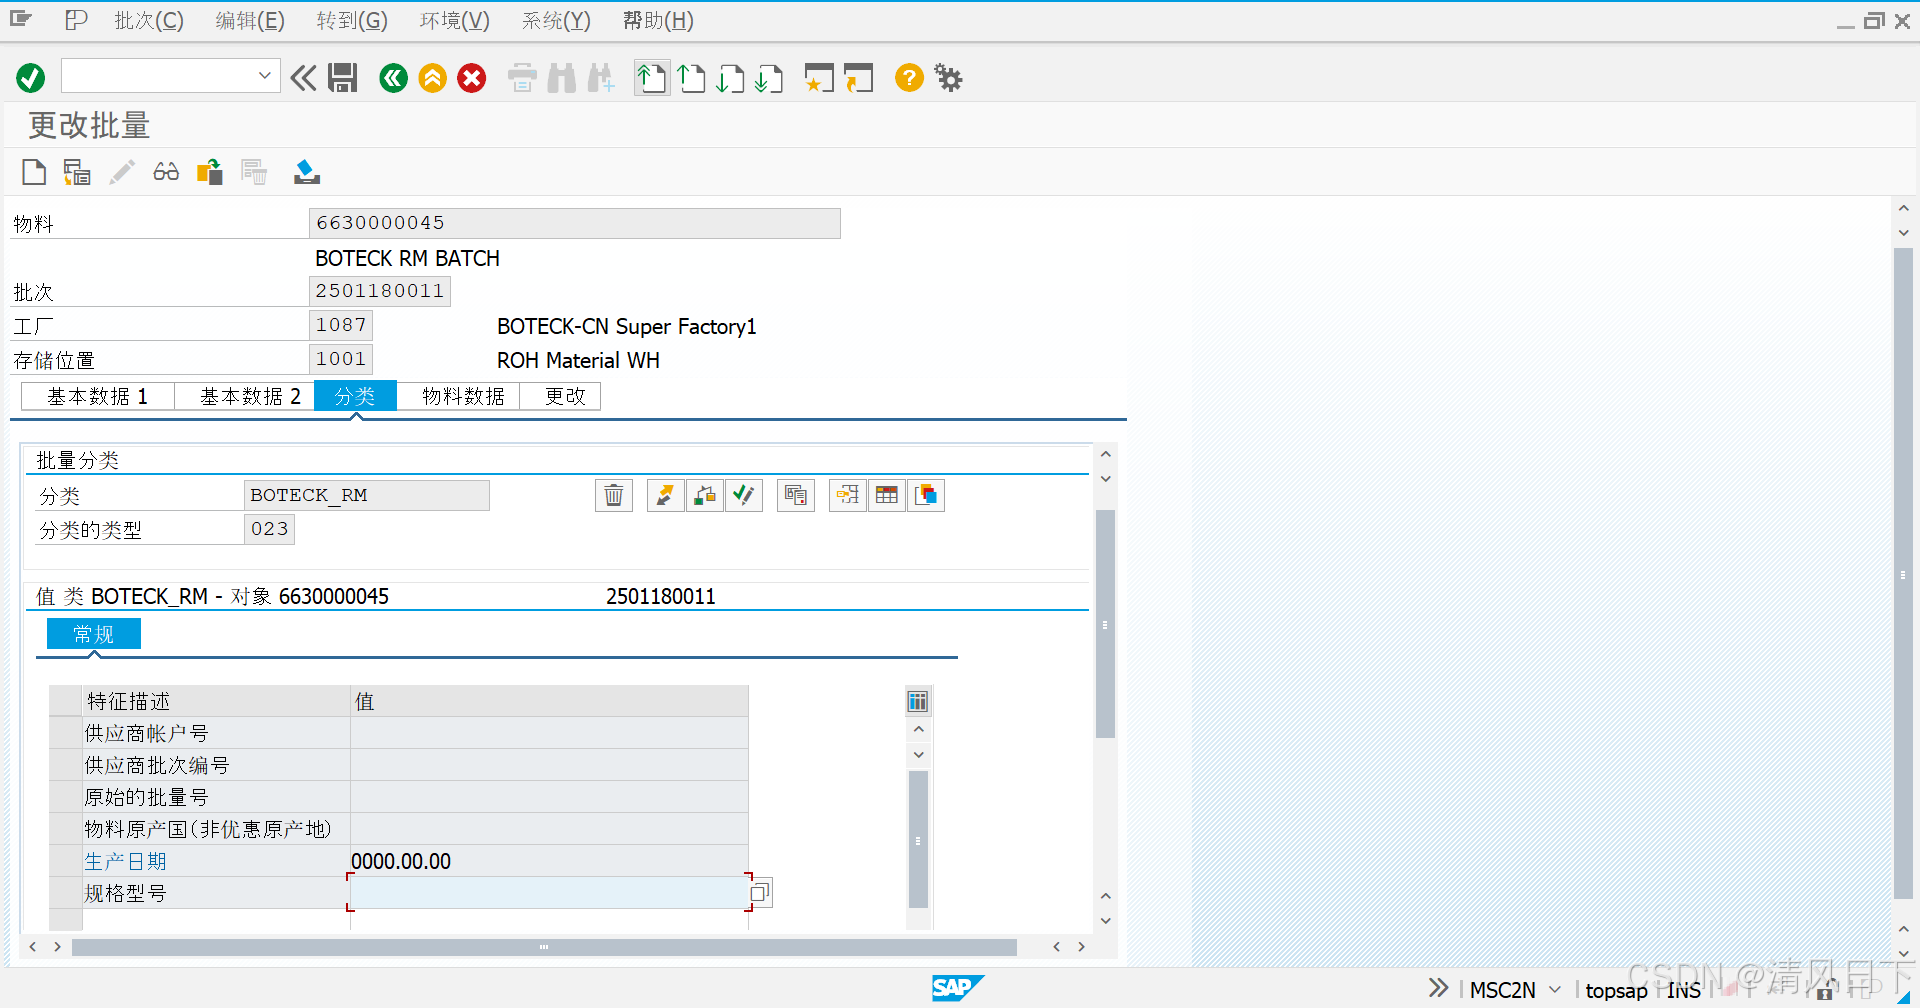Click the table layout icon in classification toolbar

(x=887, y=495)
